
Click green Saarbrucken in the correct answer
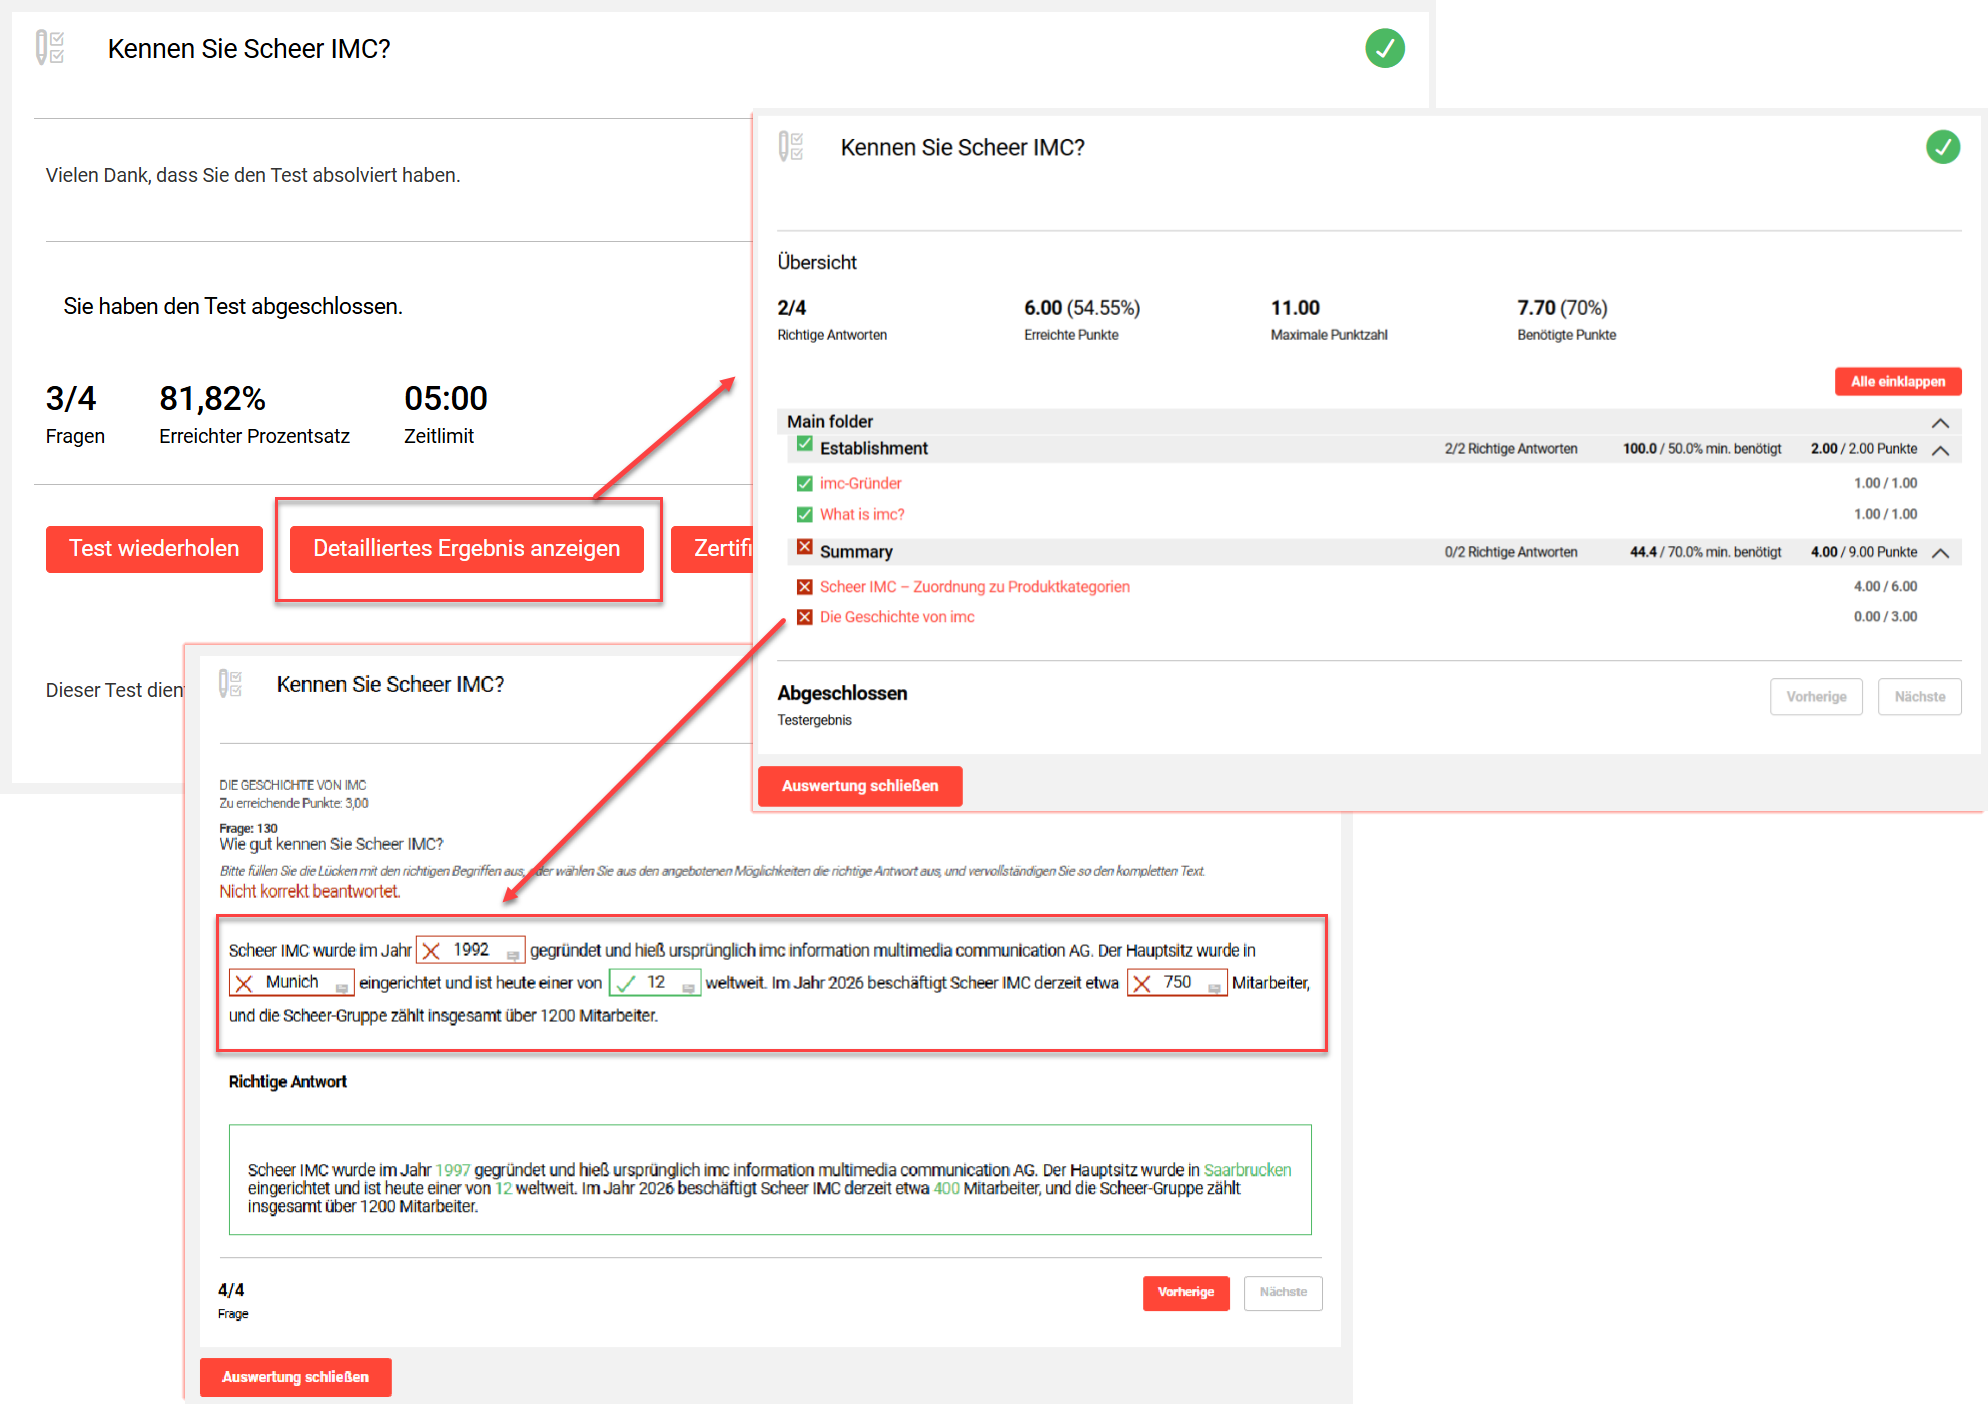1247,1170
